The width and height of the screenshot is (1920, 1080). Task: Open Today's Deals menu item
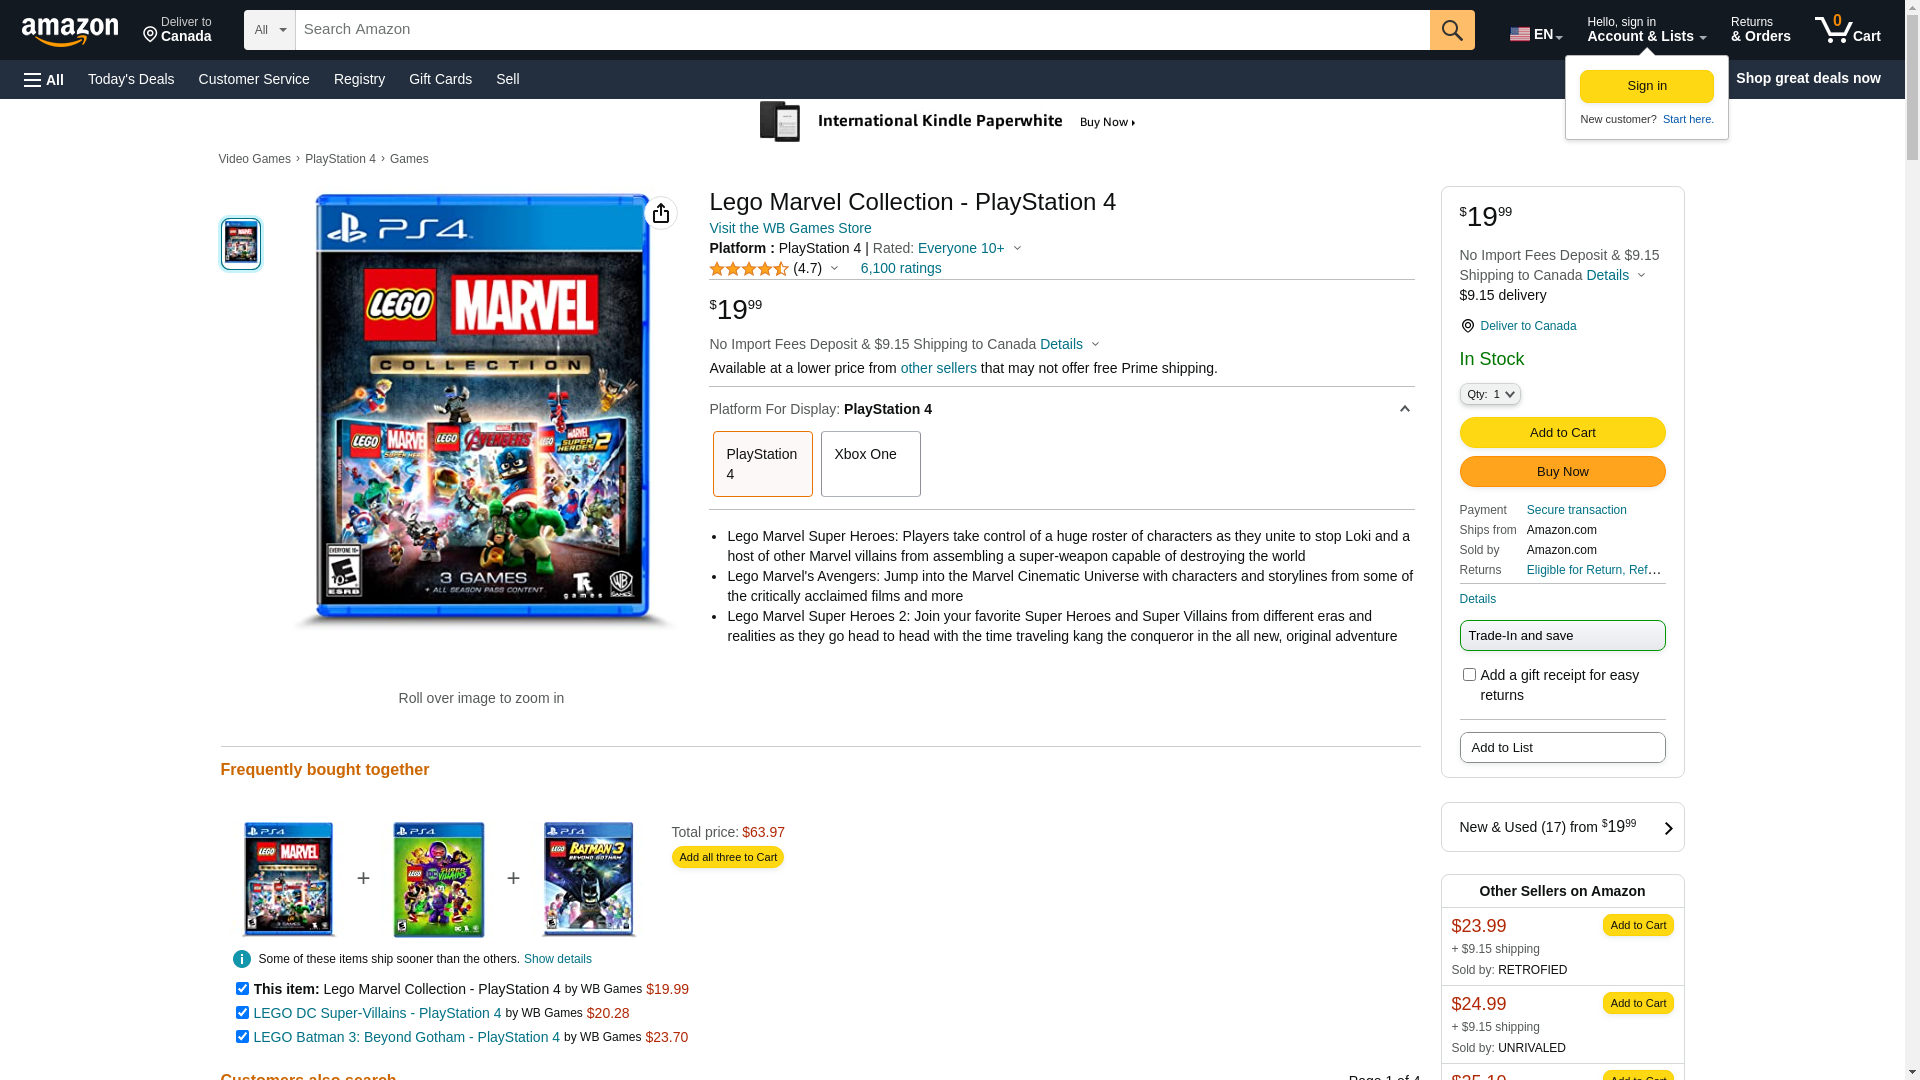(x=131, y=79)
